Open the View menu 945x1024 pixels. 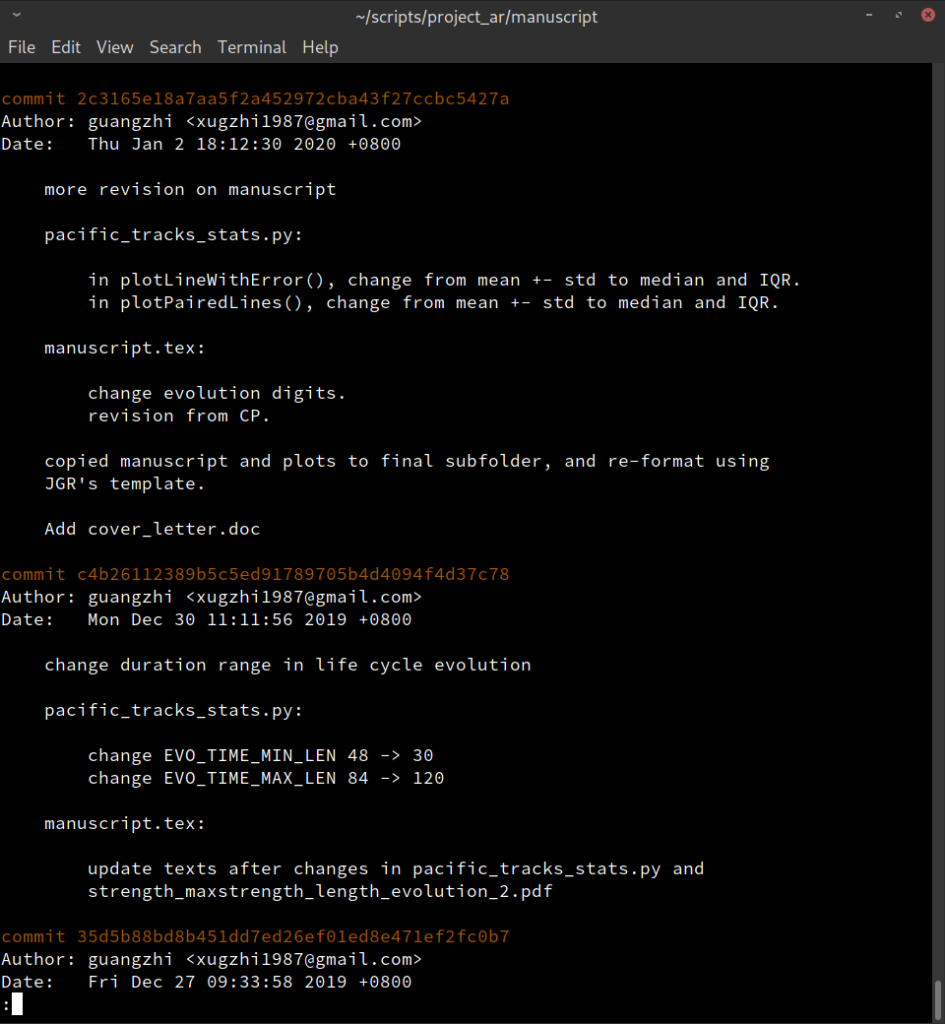(115, 48)
